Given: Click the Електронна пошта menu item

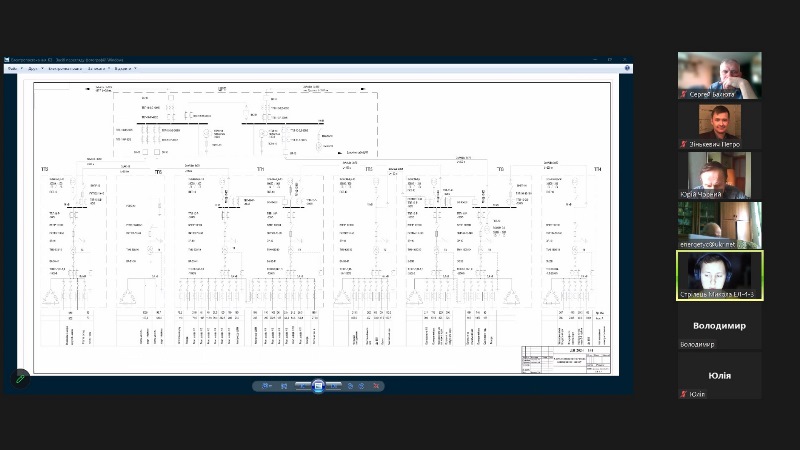Looking at the screenshot, I should pos(65,68).
